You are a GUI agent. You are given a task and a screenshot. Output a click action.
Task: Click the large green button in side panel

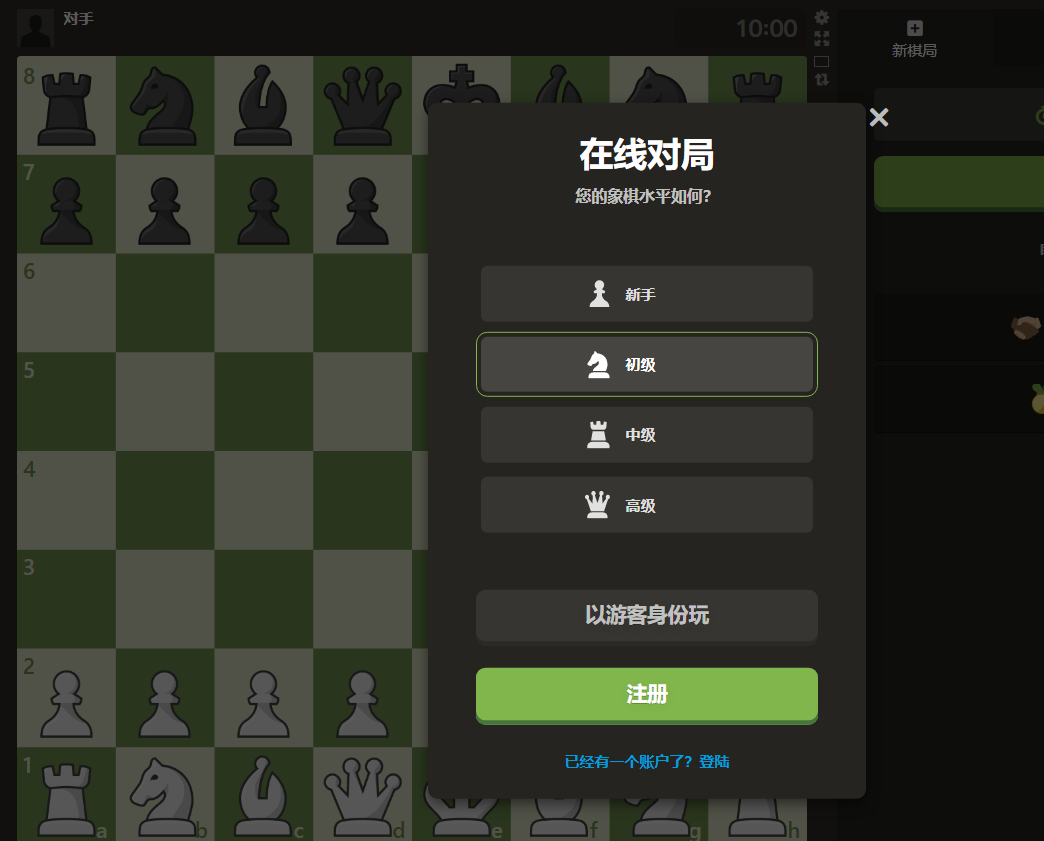[x=959, y=184]
